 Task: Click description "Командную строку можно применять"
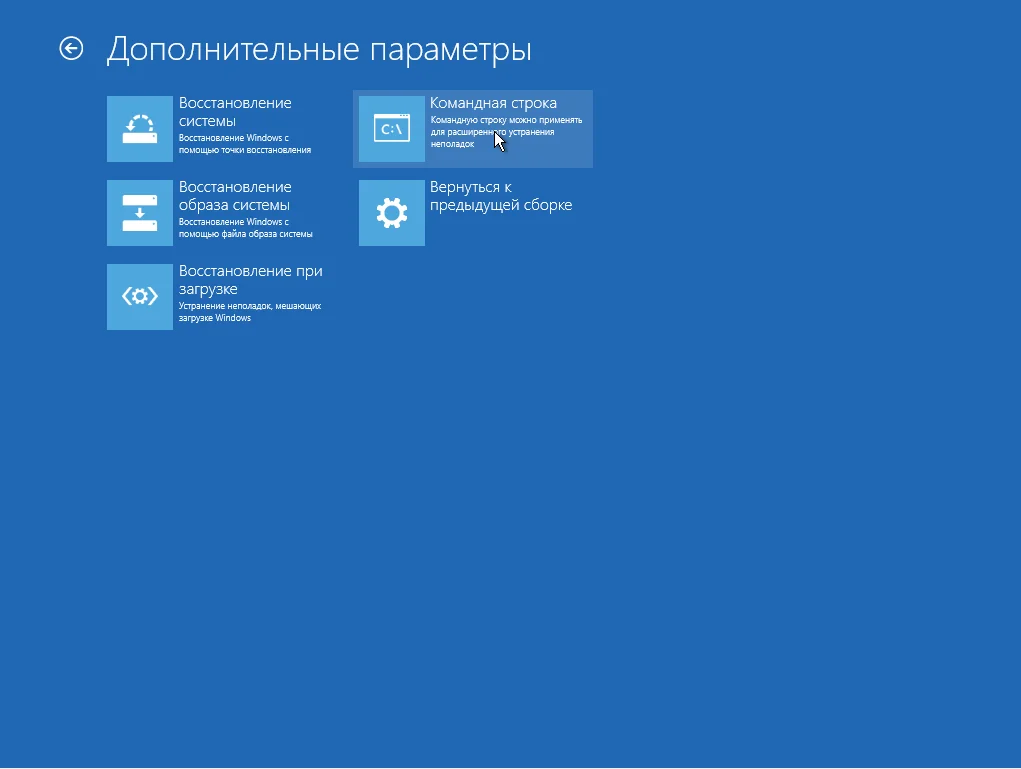[x=507, y=120]
